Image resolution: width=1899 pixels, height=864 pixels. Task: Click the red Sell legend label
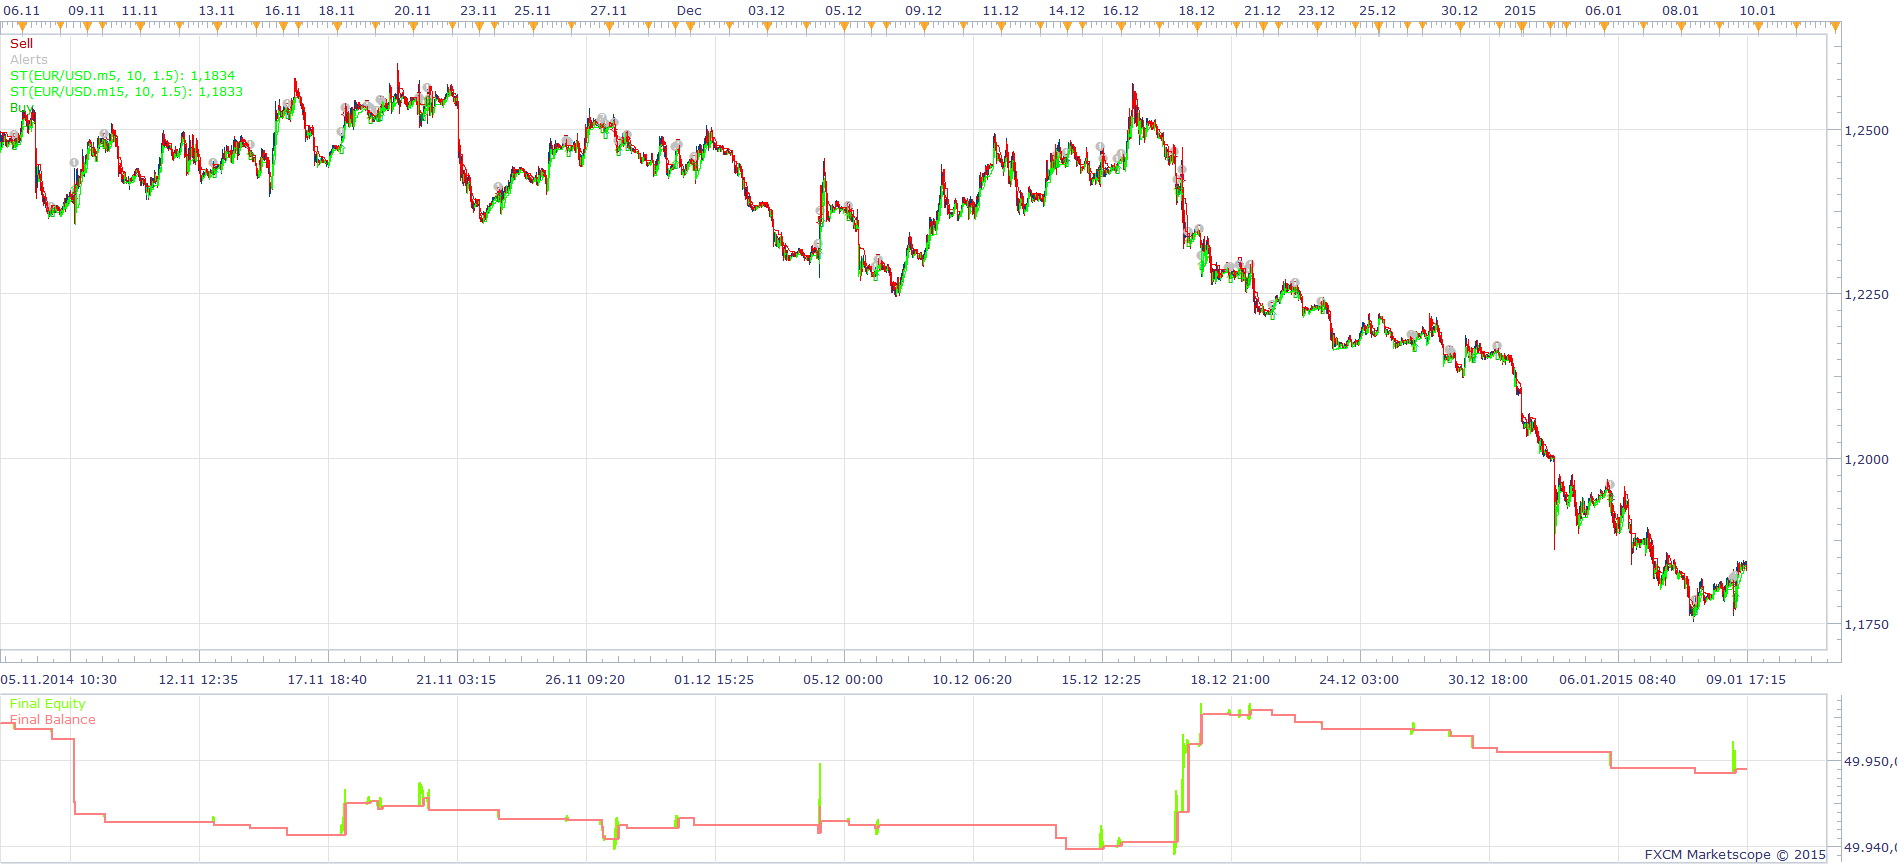(x=21, y=44)
